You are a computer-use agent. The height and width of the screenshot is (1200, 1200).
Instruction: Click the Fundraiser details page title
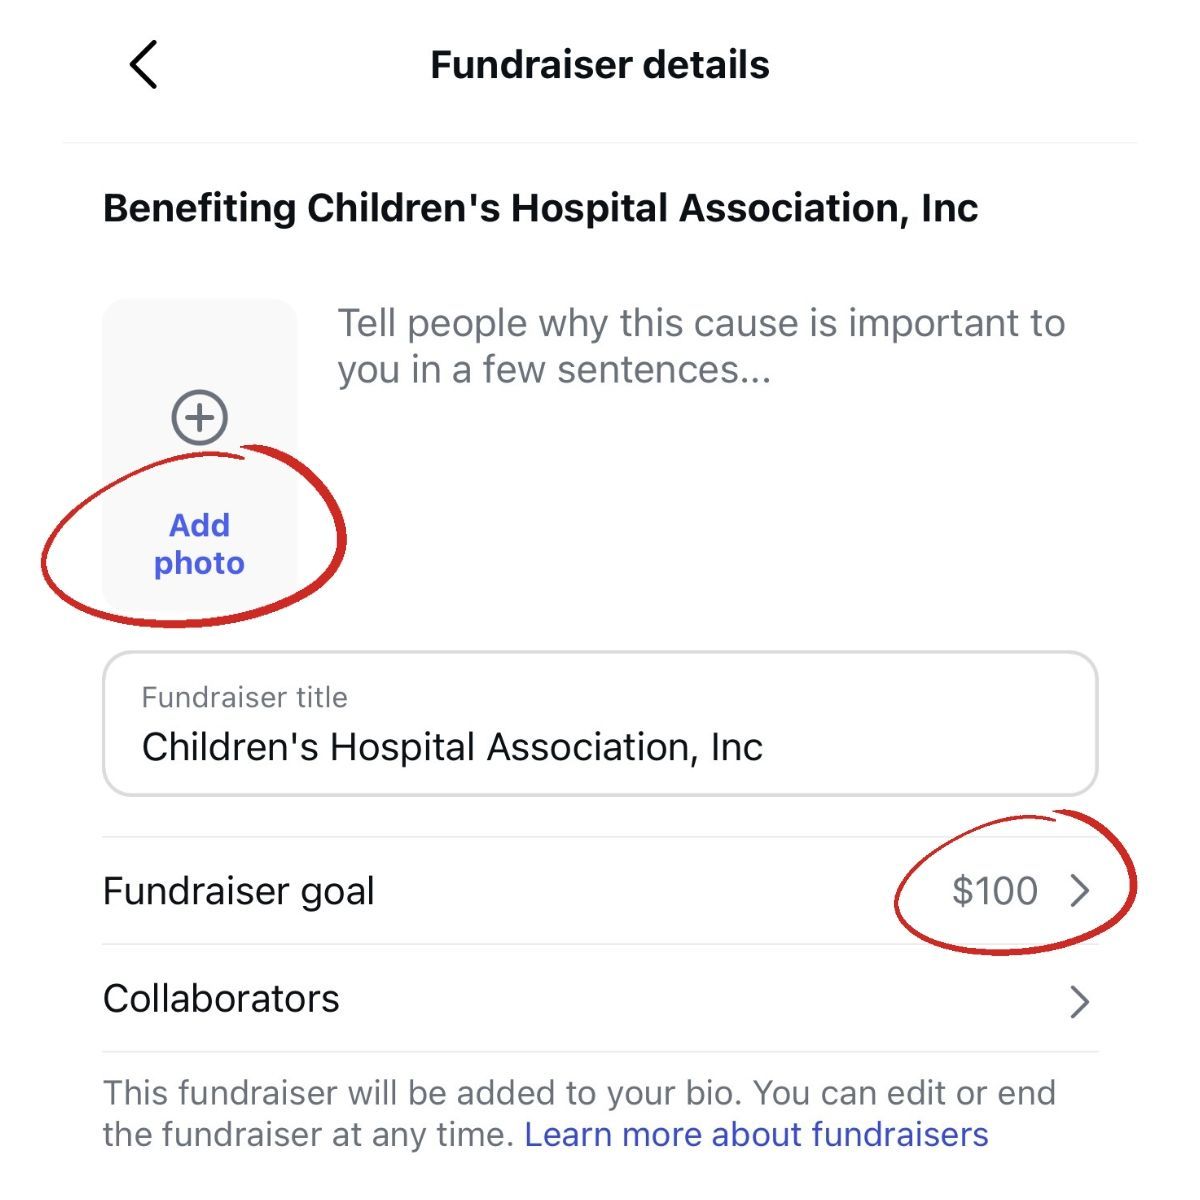pyautogui.click(x=600, y=65)
